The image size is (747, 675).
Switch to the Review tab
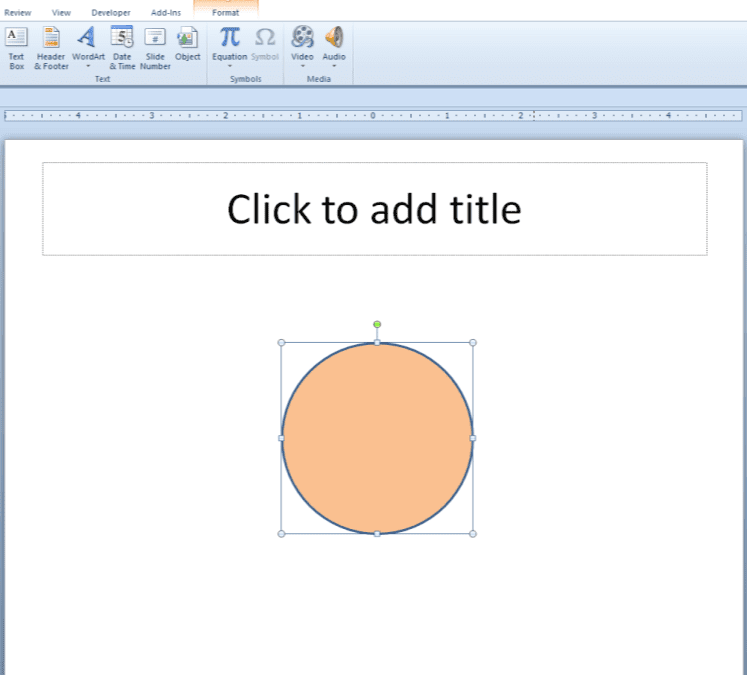tap(18, 12)
